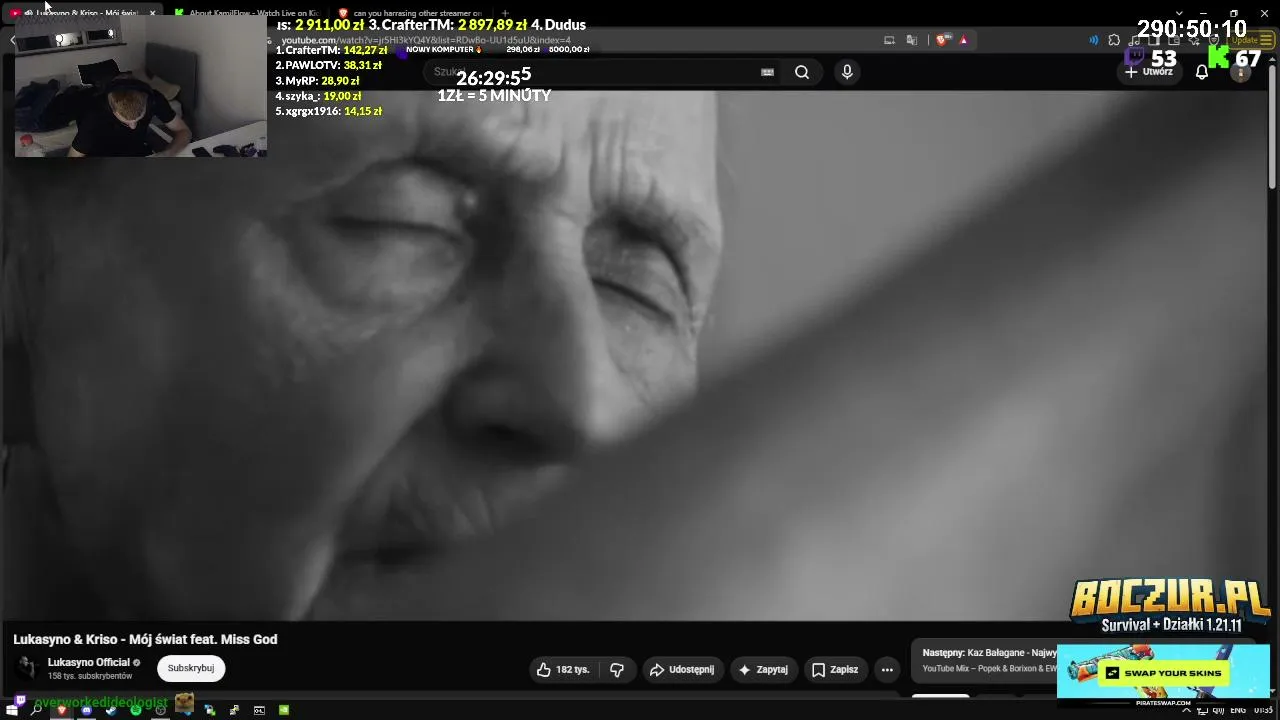Click the '158 tys. subskrybentów' text
The width and height of the screenshot is (1280, 720).
90,676
